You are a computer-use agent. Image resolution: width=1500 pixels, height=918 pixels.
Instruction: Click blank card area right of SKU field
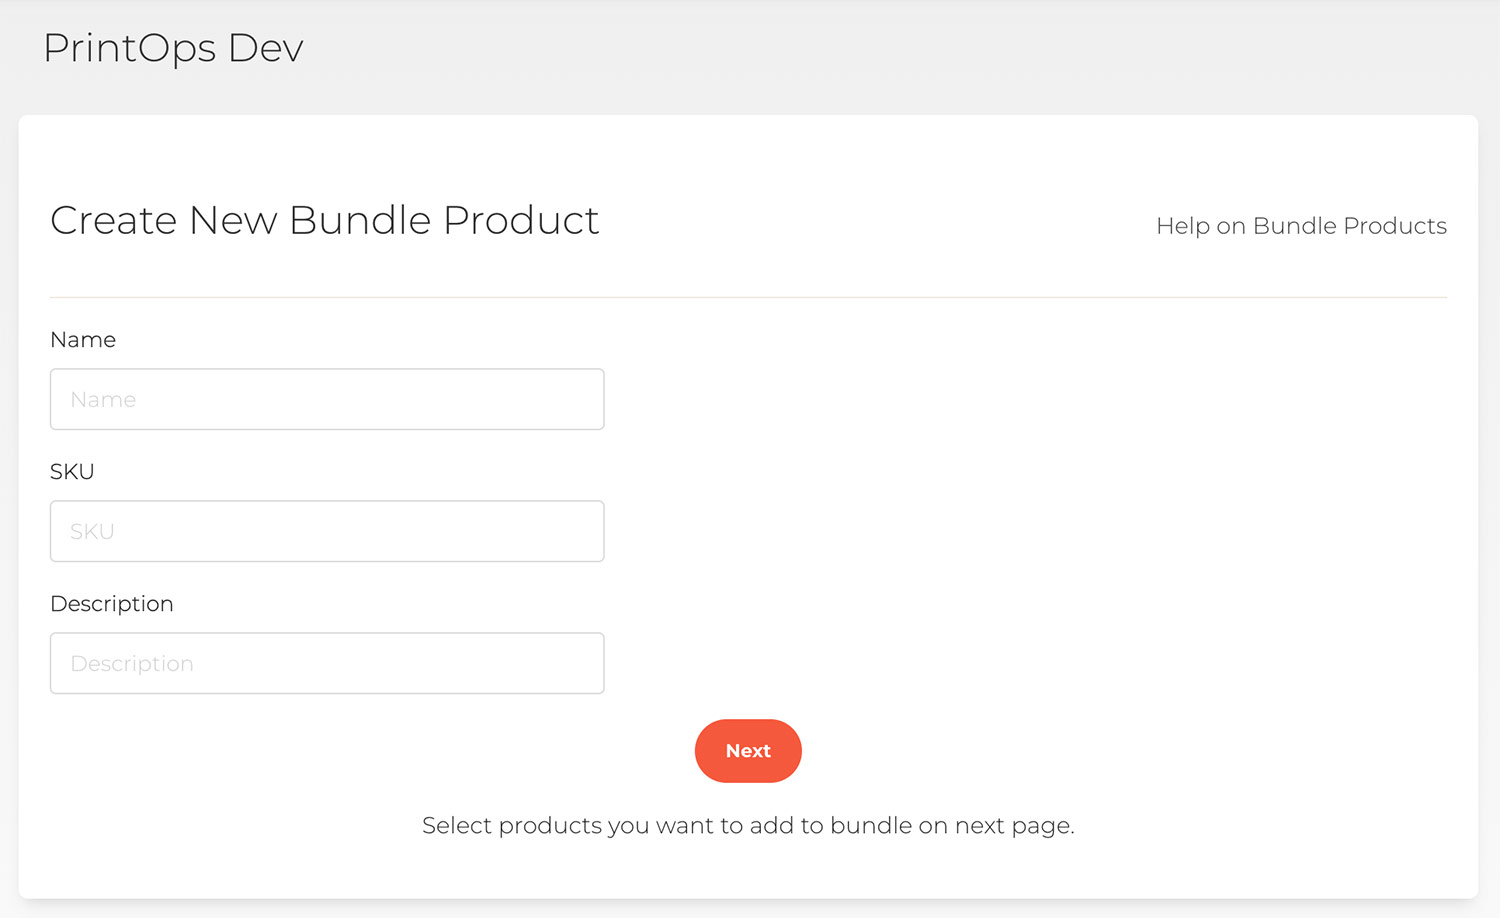[1000, 531]
